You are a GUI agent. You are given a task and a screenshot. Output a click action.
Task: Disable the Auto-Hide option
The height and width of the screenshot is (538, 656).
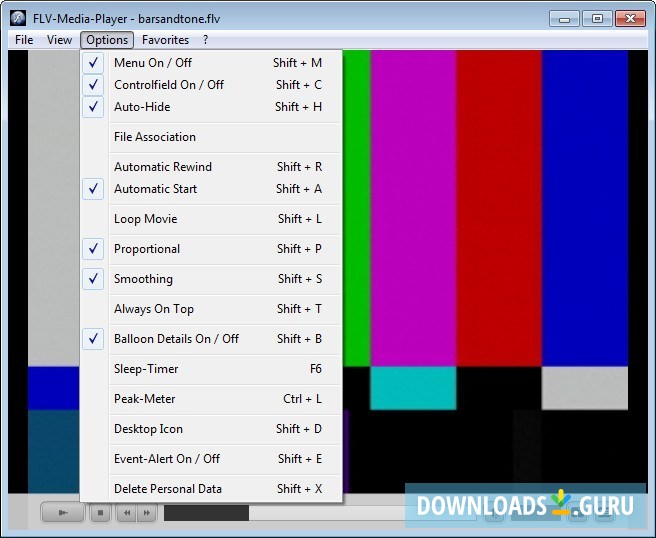pos(211,107)
